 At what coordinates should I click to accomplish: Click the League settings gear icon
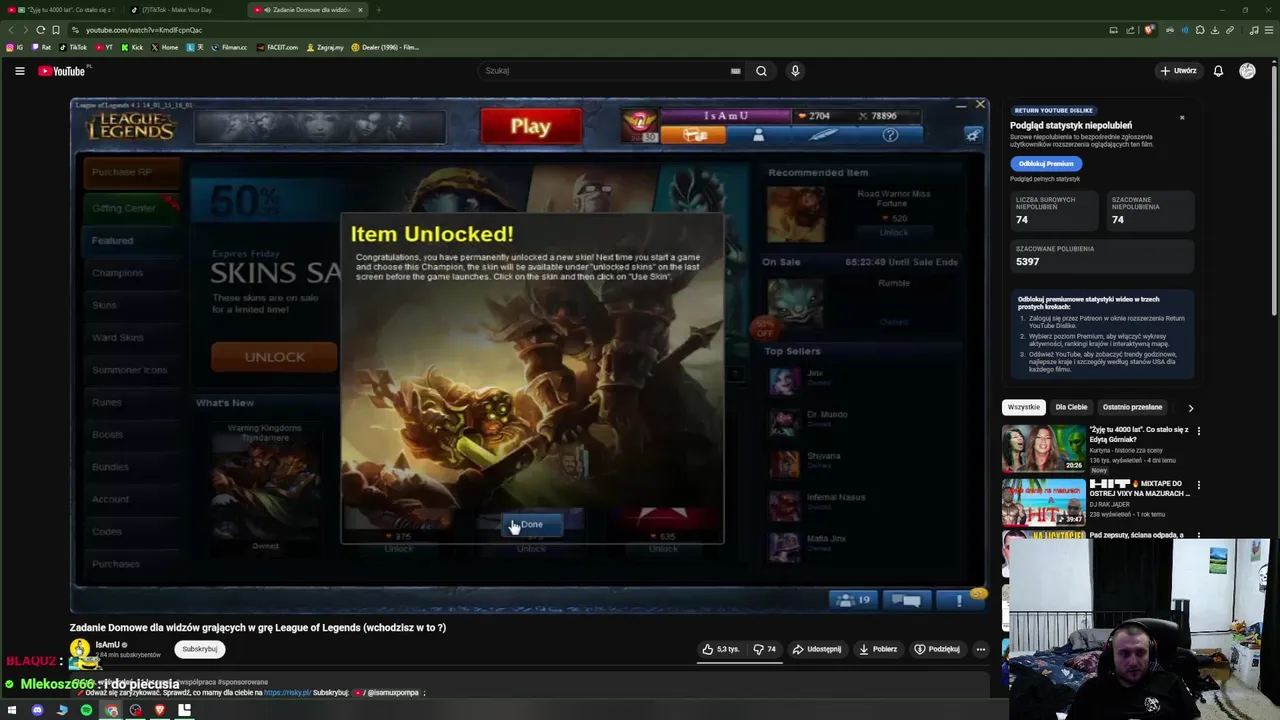click(x=972, y=135)
